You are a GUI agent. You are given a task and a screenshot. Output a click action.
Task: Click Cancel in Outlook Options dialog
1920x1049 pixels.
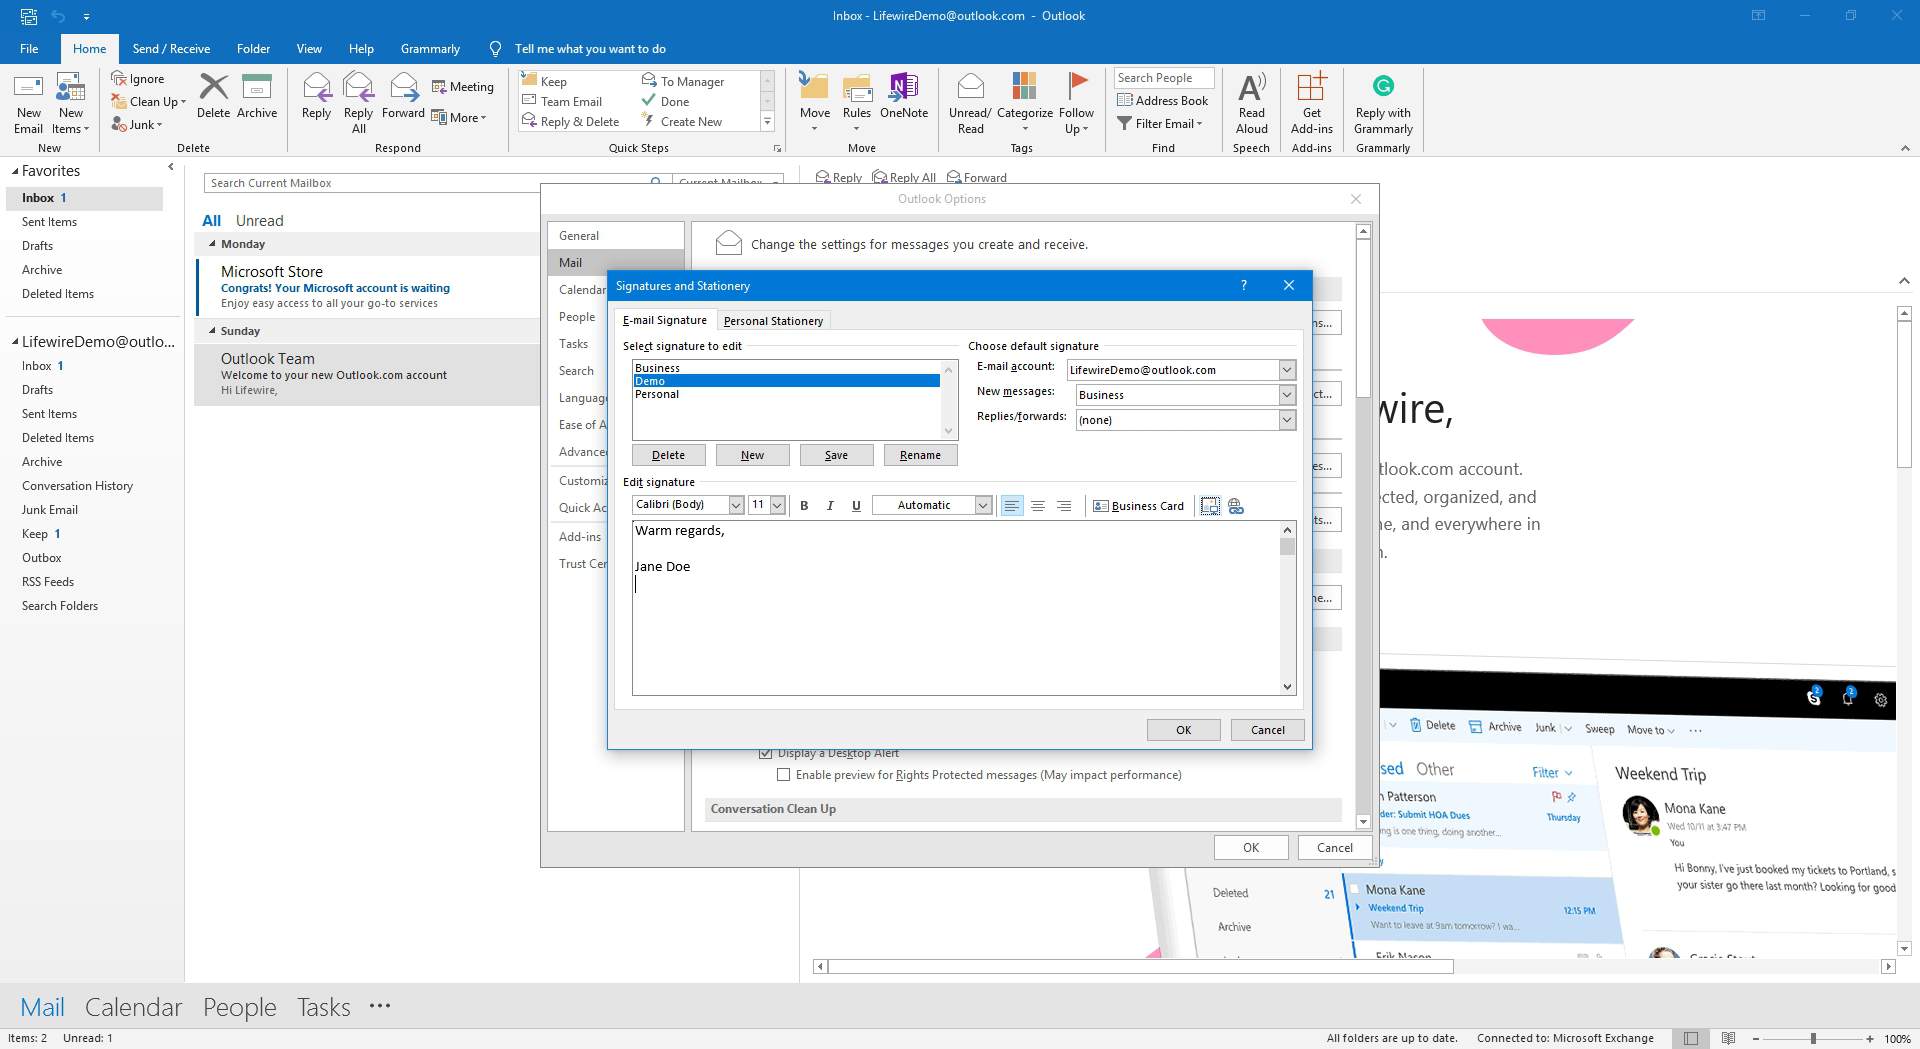(1334, 847)
